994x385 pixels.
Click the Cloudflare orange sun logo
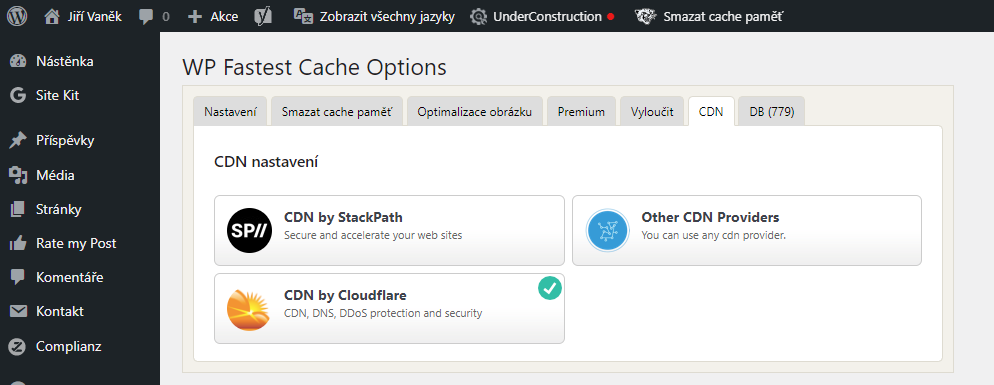249,309
